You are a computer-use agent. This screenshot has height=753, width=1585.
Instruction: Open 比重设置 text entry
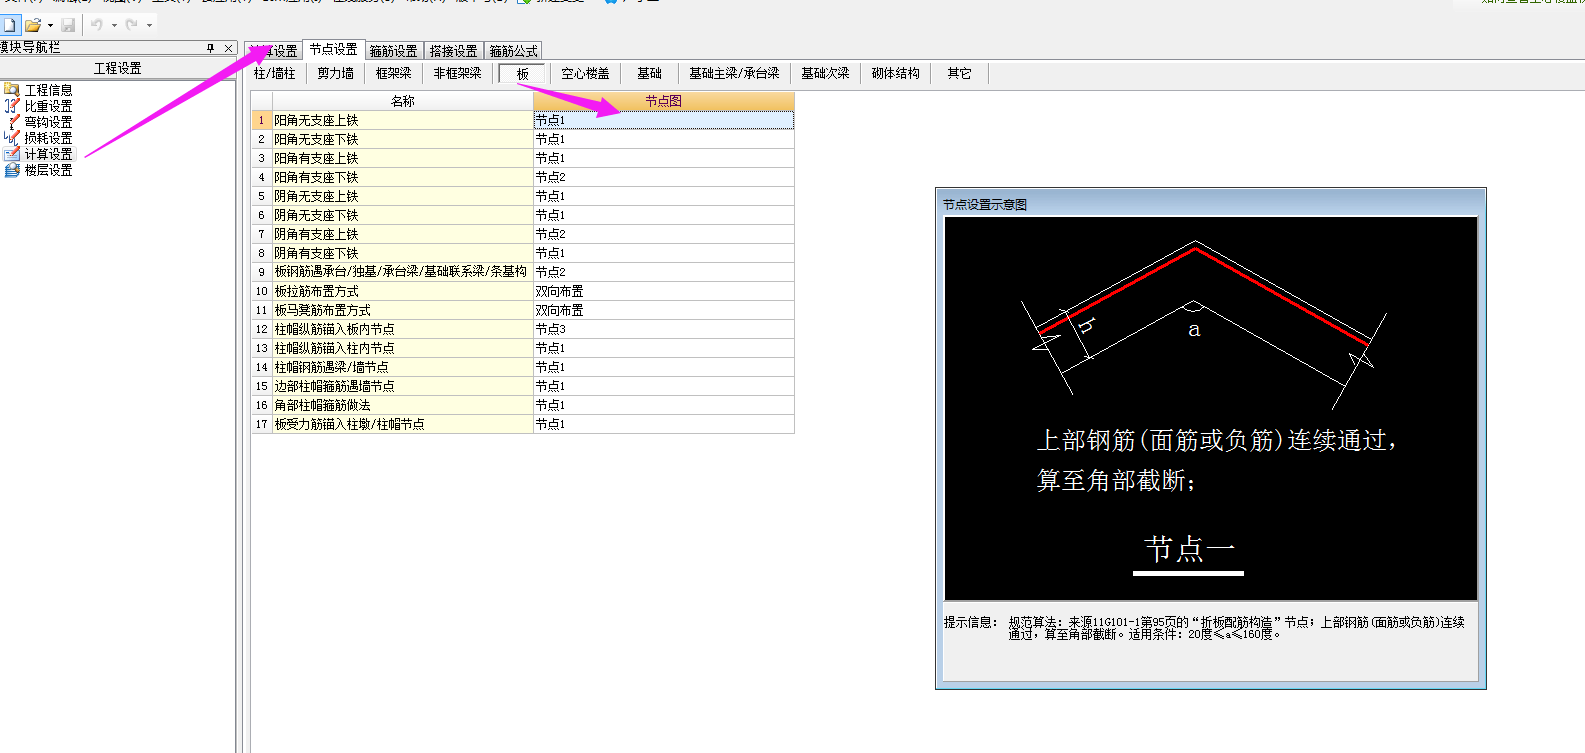coord(48,106)
